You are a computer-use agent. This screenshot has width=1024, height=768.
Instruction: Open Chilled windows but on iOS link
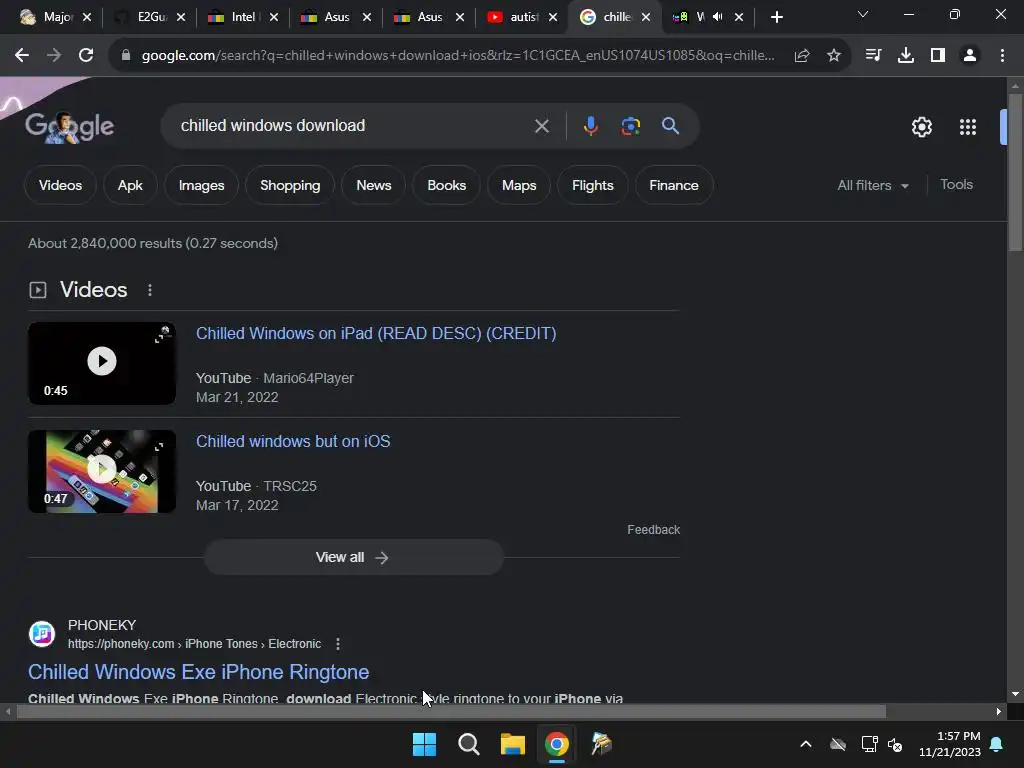pos(293,441)
